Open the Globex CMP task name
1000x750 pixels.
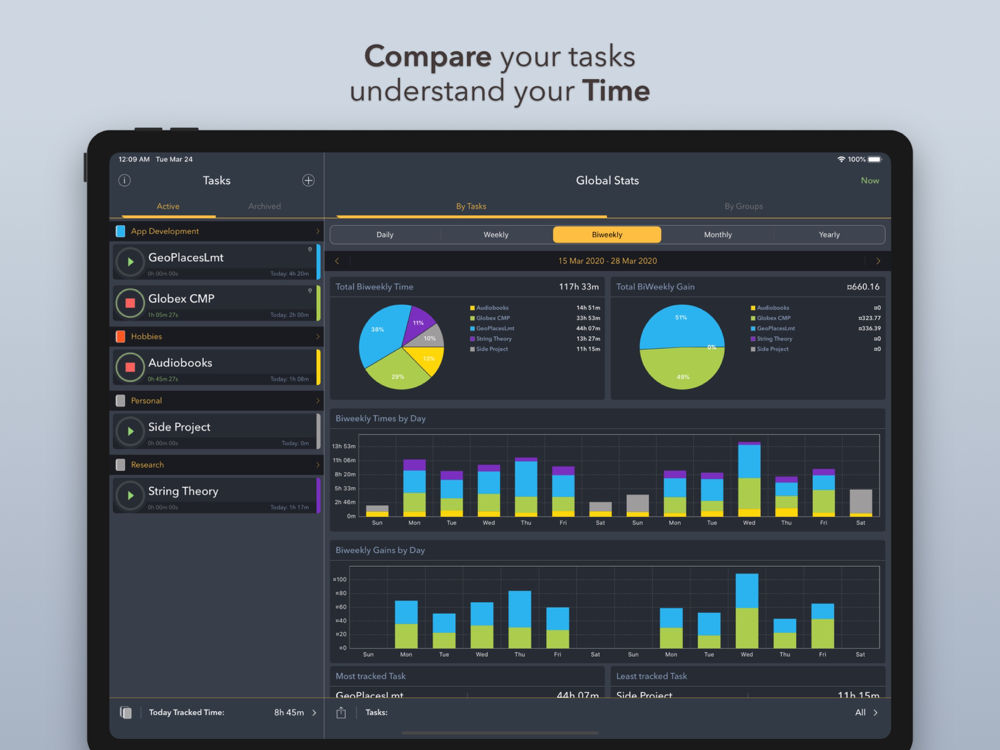click(x=181, y=298)
